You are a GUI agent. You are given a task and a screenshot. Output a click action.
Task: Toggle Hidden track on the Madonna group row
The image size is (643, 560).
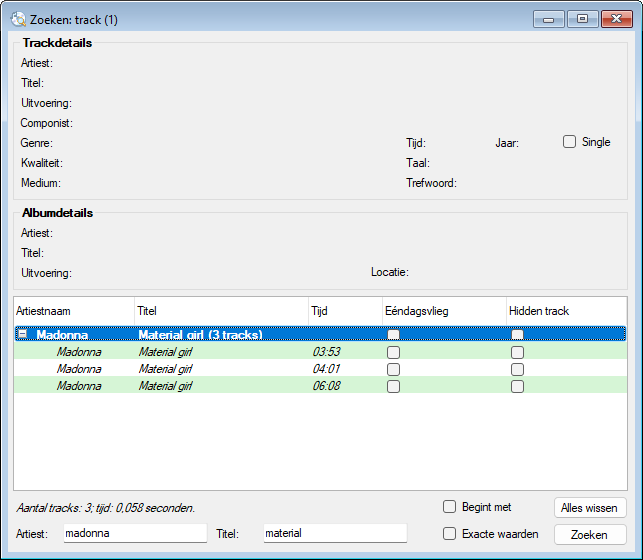pos(517,335)
